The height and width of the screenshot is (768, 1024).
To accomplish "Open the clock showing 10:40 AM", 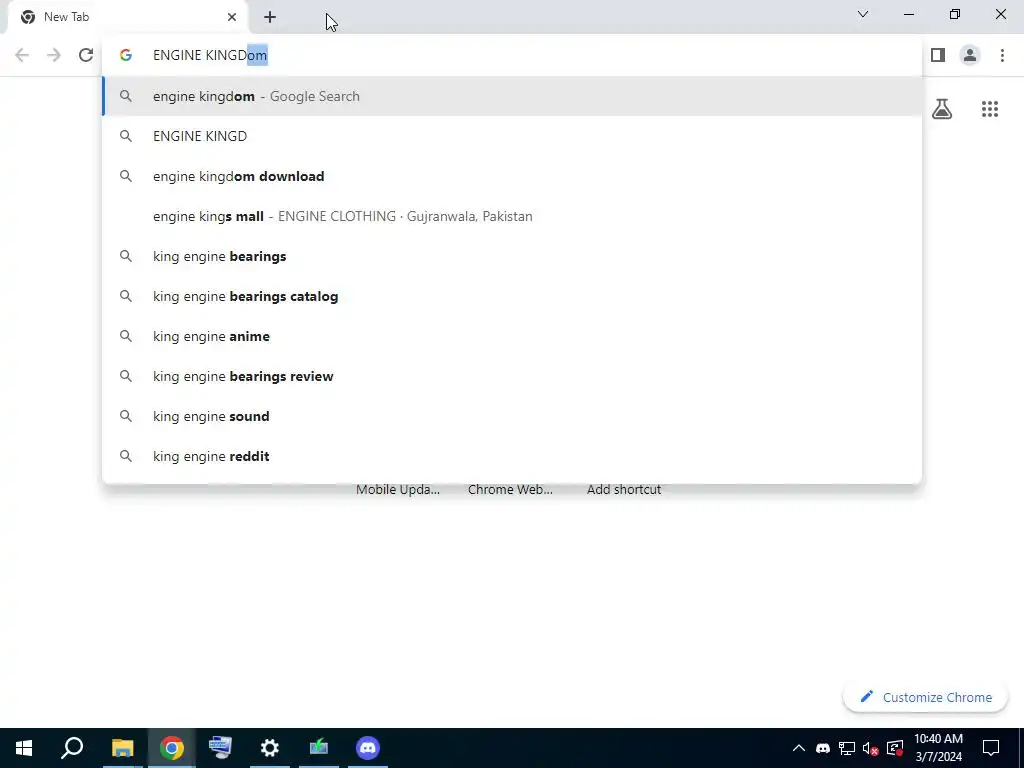I will (938, 748).
